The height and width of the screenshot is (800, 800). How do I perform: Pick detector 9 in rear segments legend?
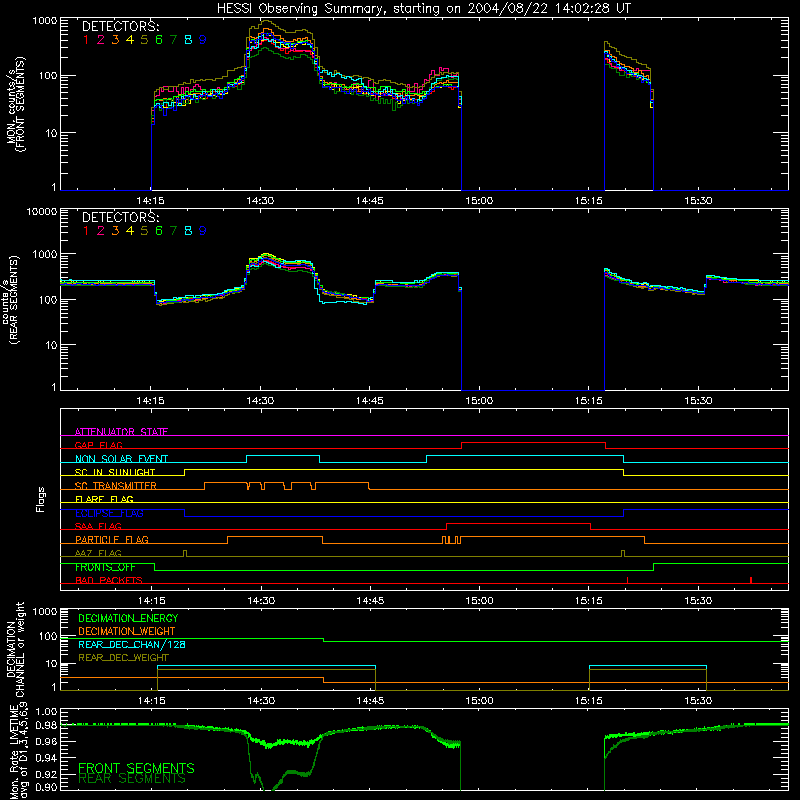point(203,231)
